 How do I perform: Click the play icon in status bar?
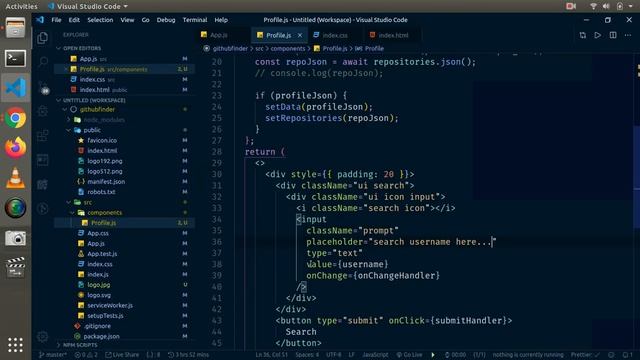click(x=433, y=355)
